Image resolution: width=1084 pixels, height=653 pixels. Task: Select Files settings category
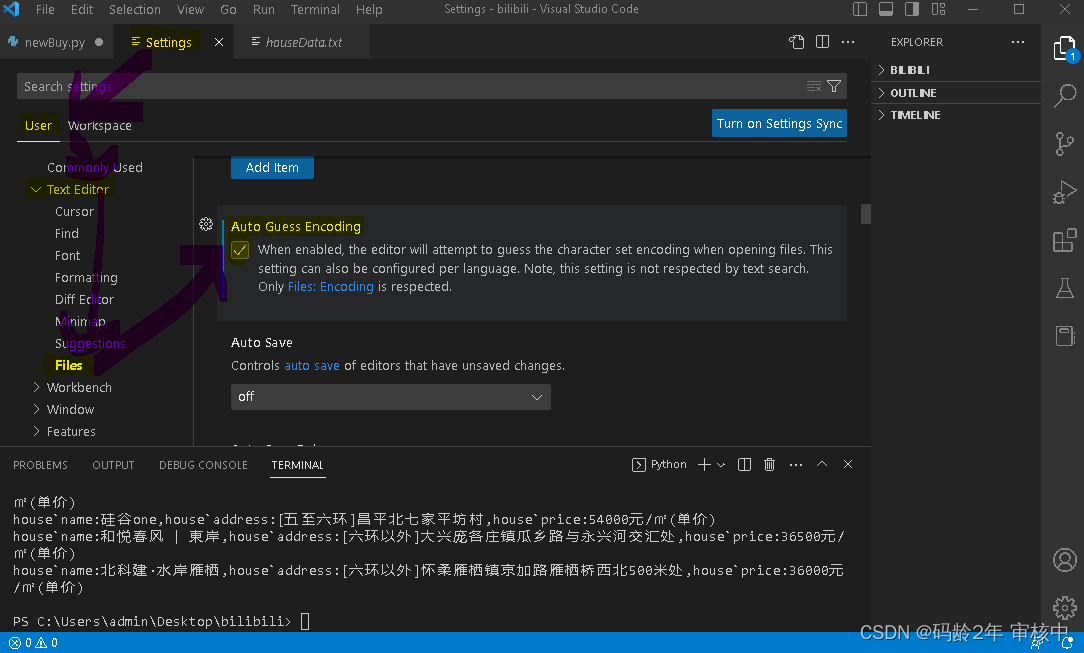[x=68, y=366]
